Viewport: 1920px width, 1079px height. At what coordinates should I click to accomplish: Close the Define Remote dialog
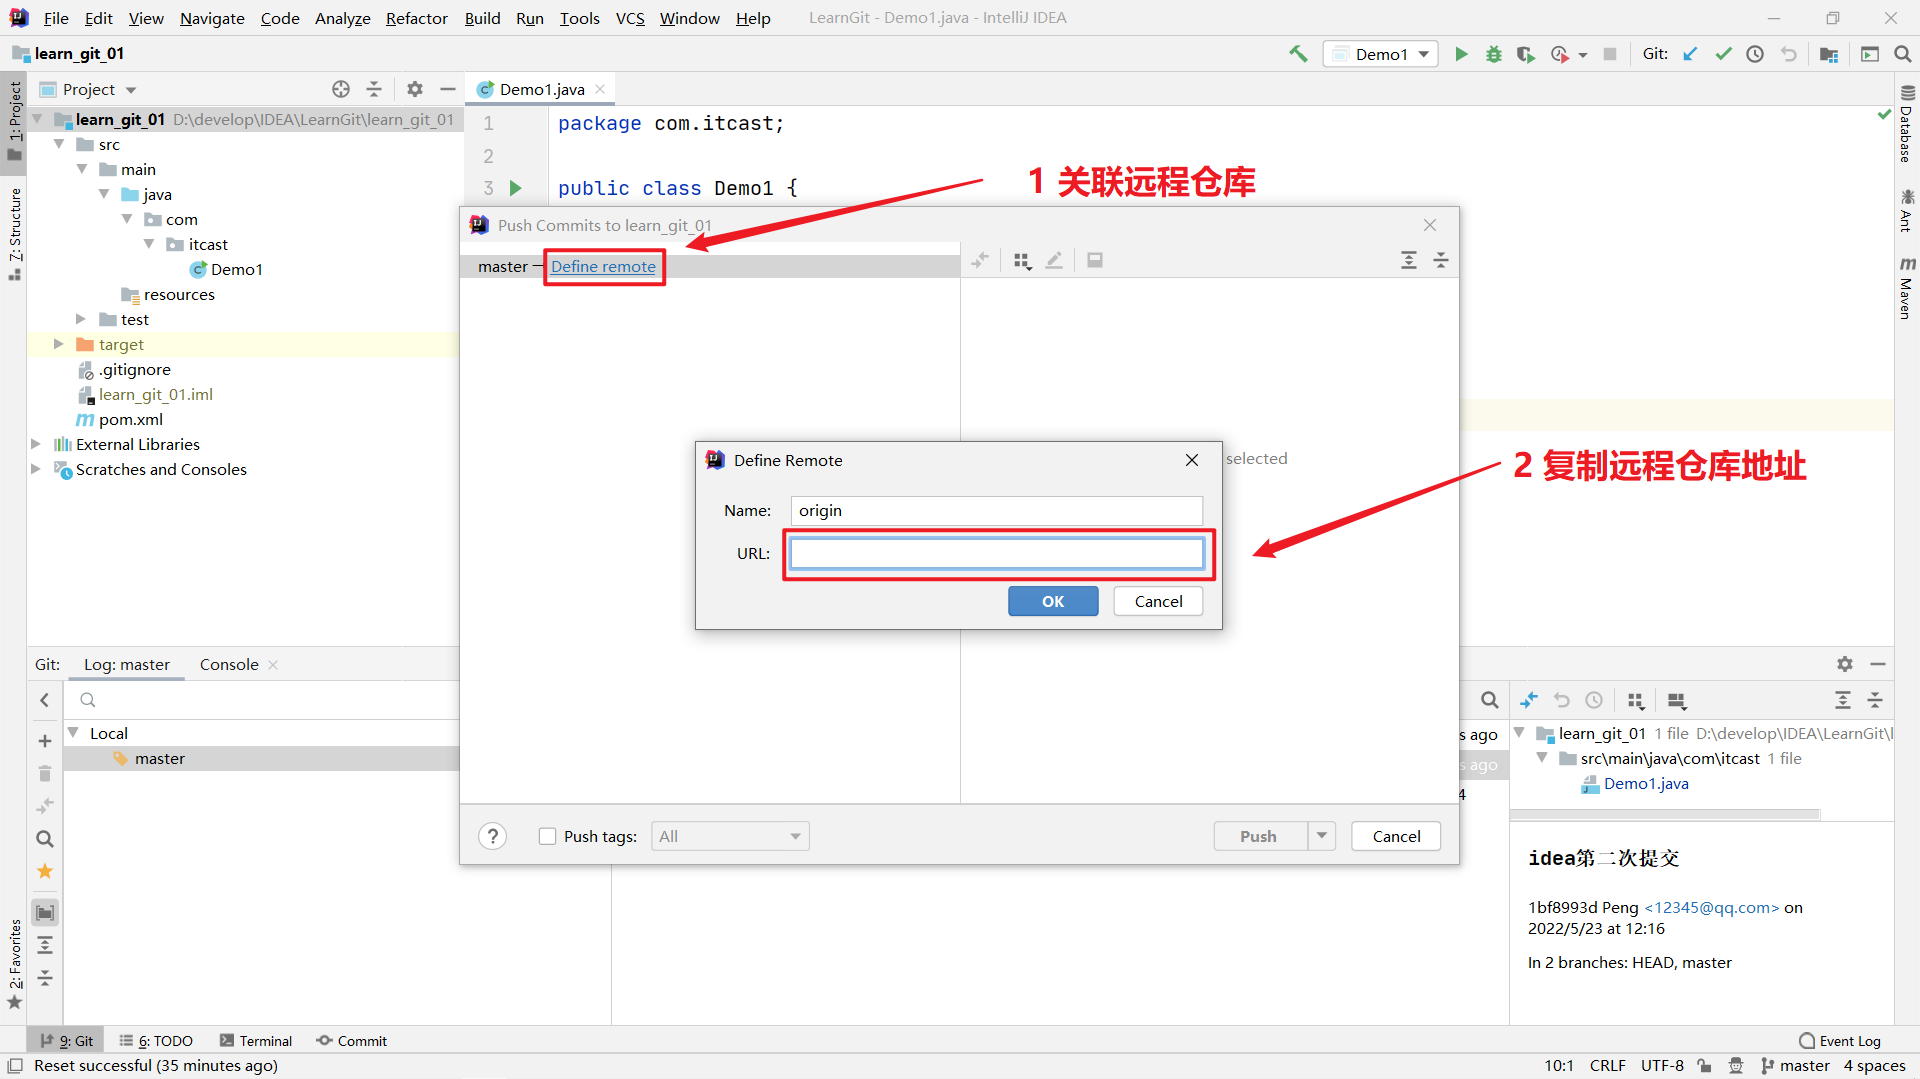(x=1192, y=460)
